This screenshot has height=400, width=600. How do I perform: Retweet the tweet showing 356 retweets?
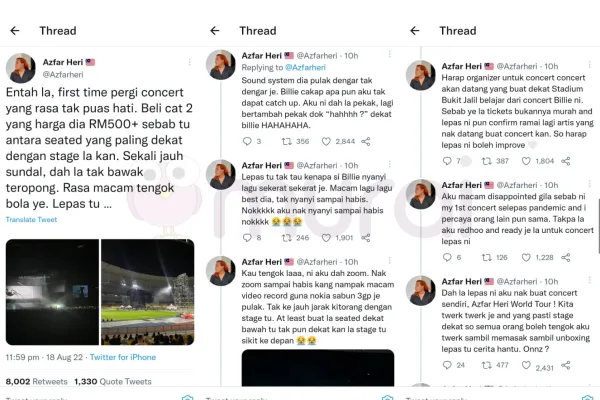[286, 142]
